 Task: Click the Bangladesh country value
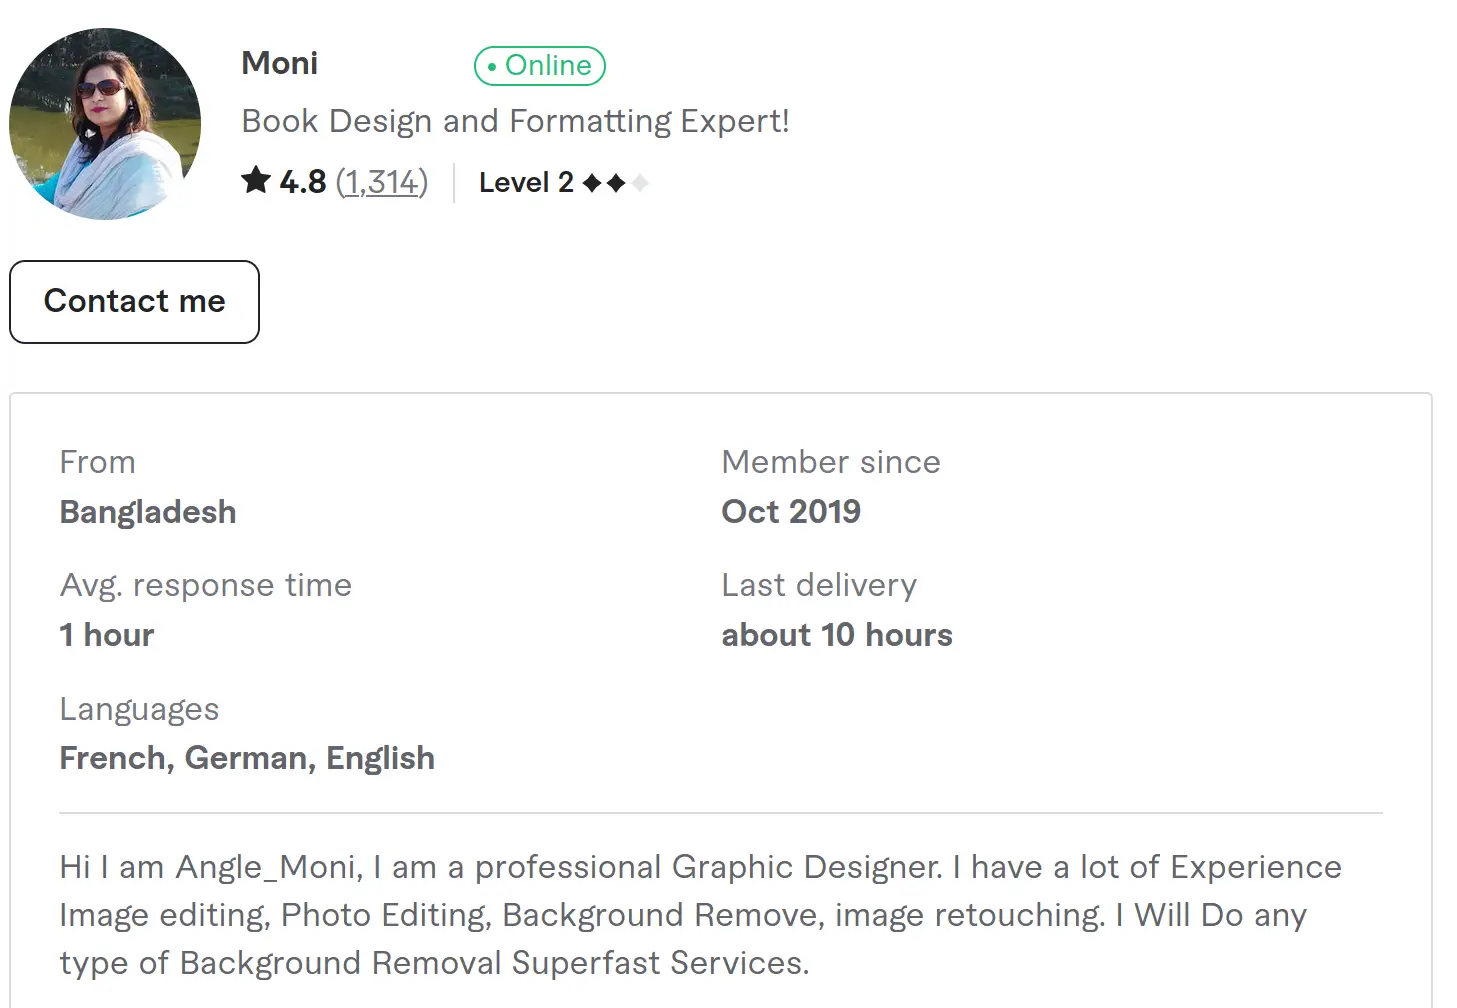coord(148,512)
